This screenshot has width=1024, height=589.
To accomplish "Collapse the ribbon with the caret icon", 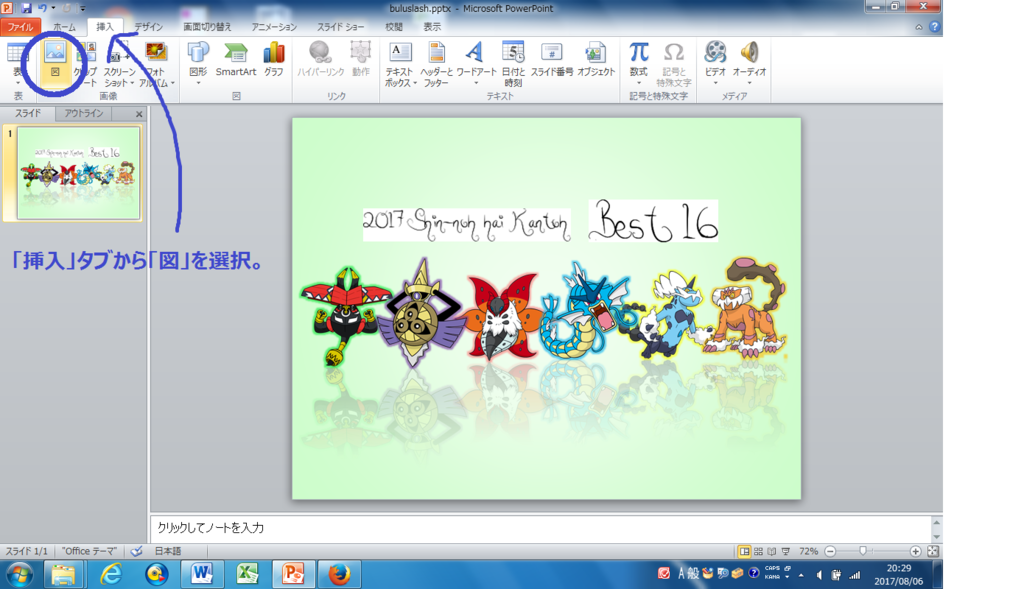I will [x=919, y=27].
